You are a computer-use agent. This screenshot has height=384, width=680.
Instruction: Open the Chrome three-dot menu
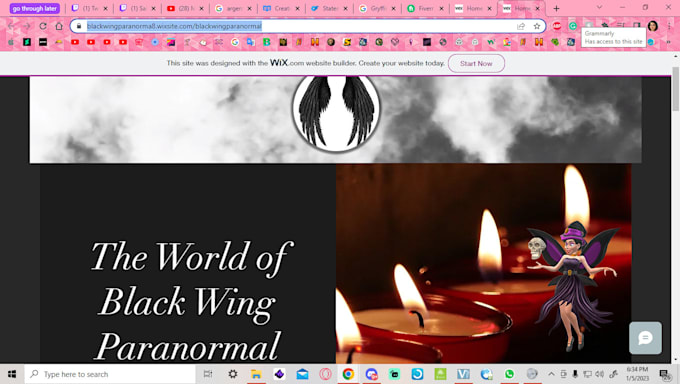click(x=669, y=26)
